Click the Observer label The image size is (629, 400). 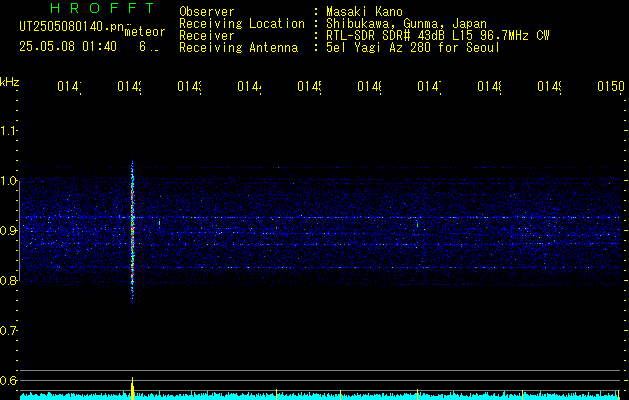pos(207,12)
